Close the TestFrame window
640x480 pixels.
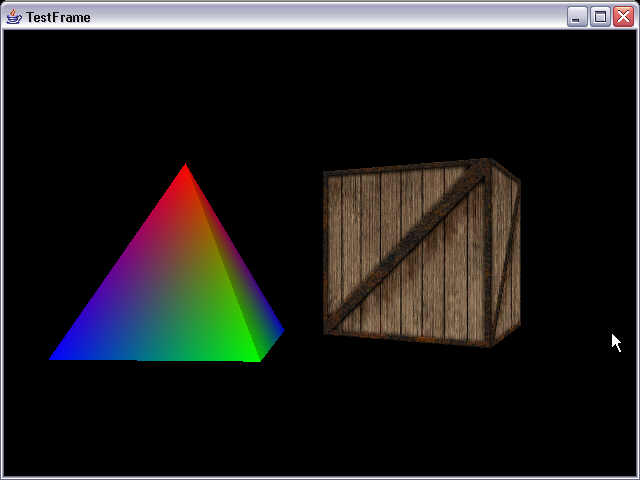624,17
